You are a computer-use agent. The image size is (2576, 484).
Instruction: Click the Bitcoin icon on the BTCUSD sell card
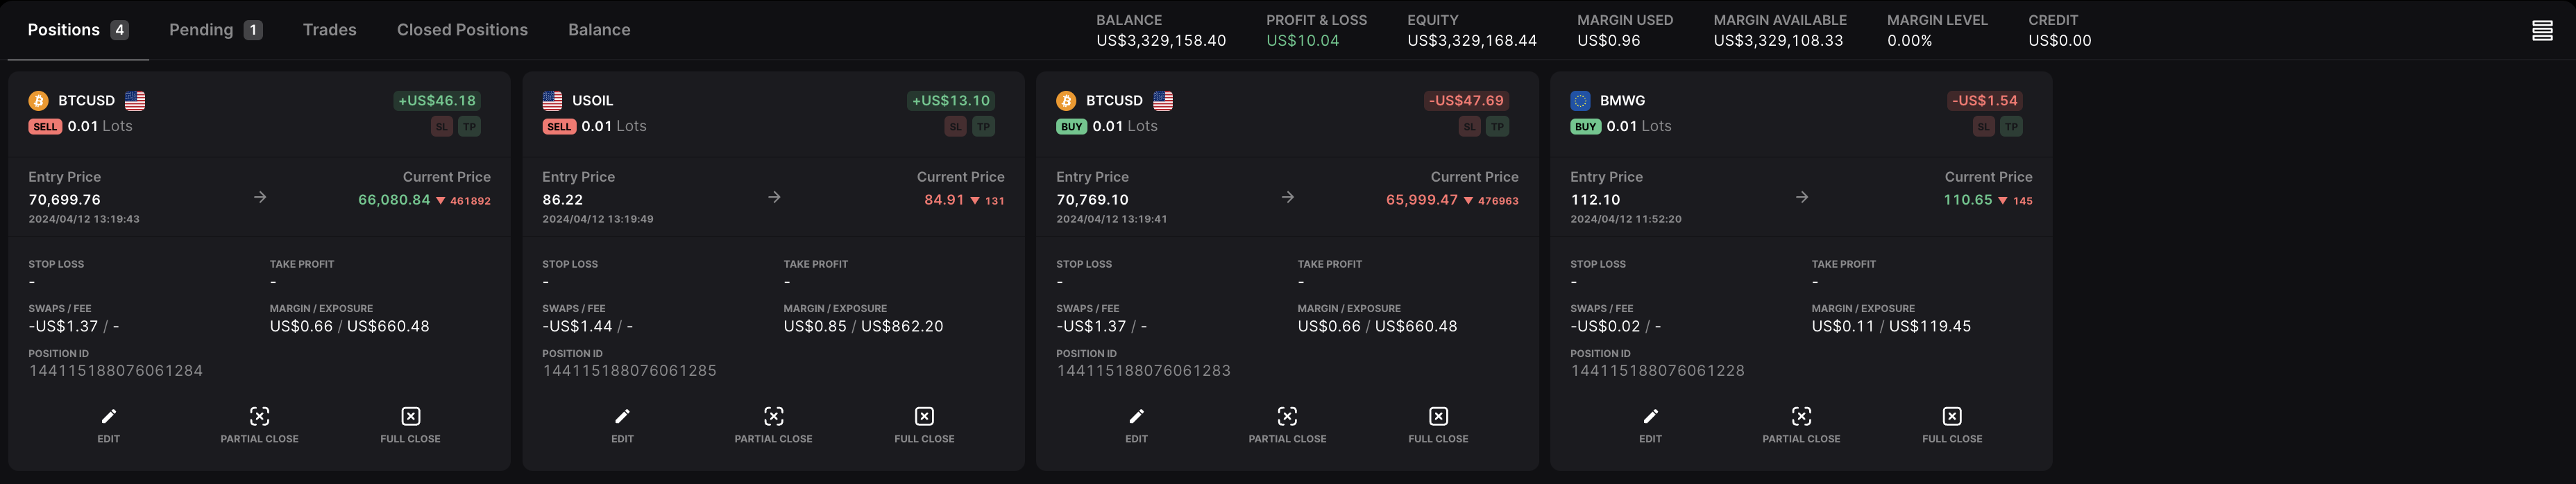coord(38,101)
